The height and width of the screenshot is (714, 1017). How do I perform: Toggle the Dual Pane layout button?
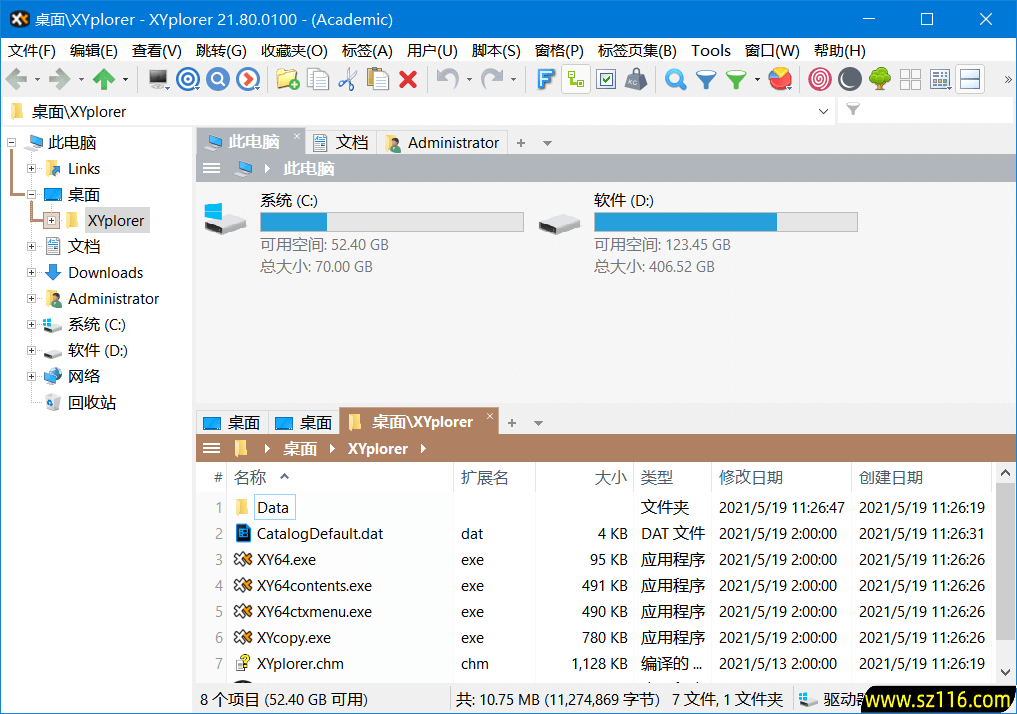(970, 80)
